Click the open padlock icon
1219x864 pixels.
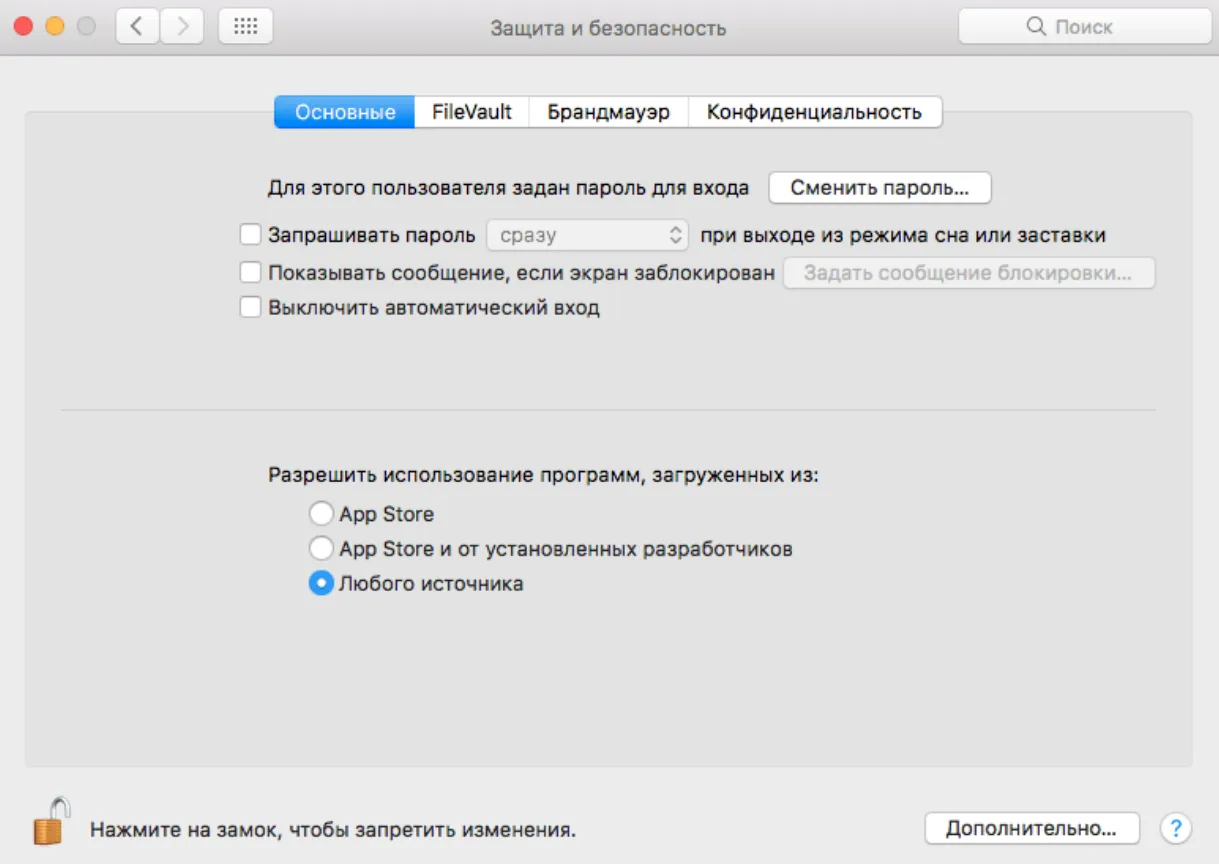[51, 821]
